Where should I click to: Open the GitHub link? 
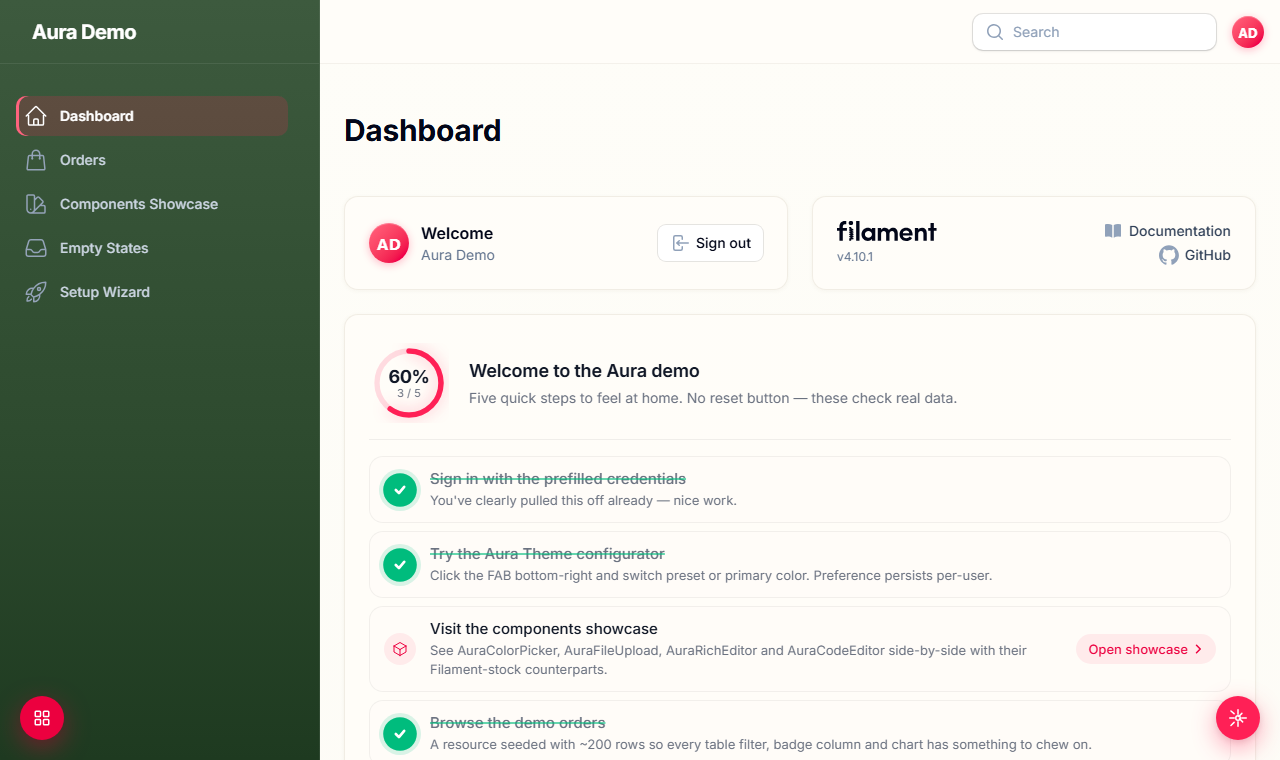1195,255
